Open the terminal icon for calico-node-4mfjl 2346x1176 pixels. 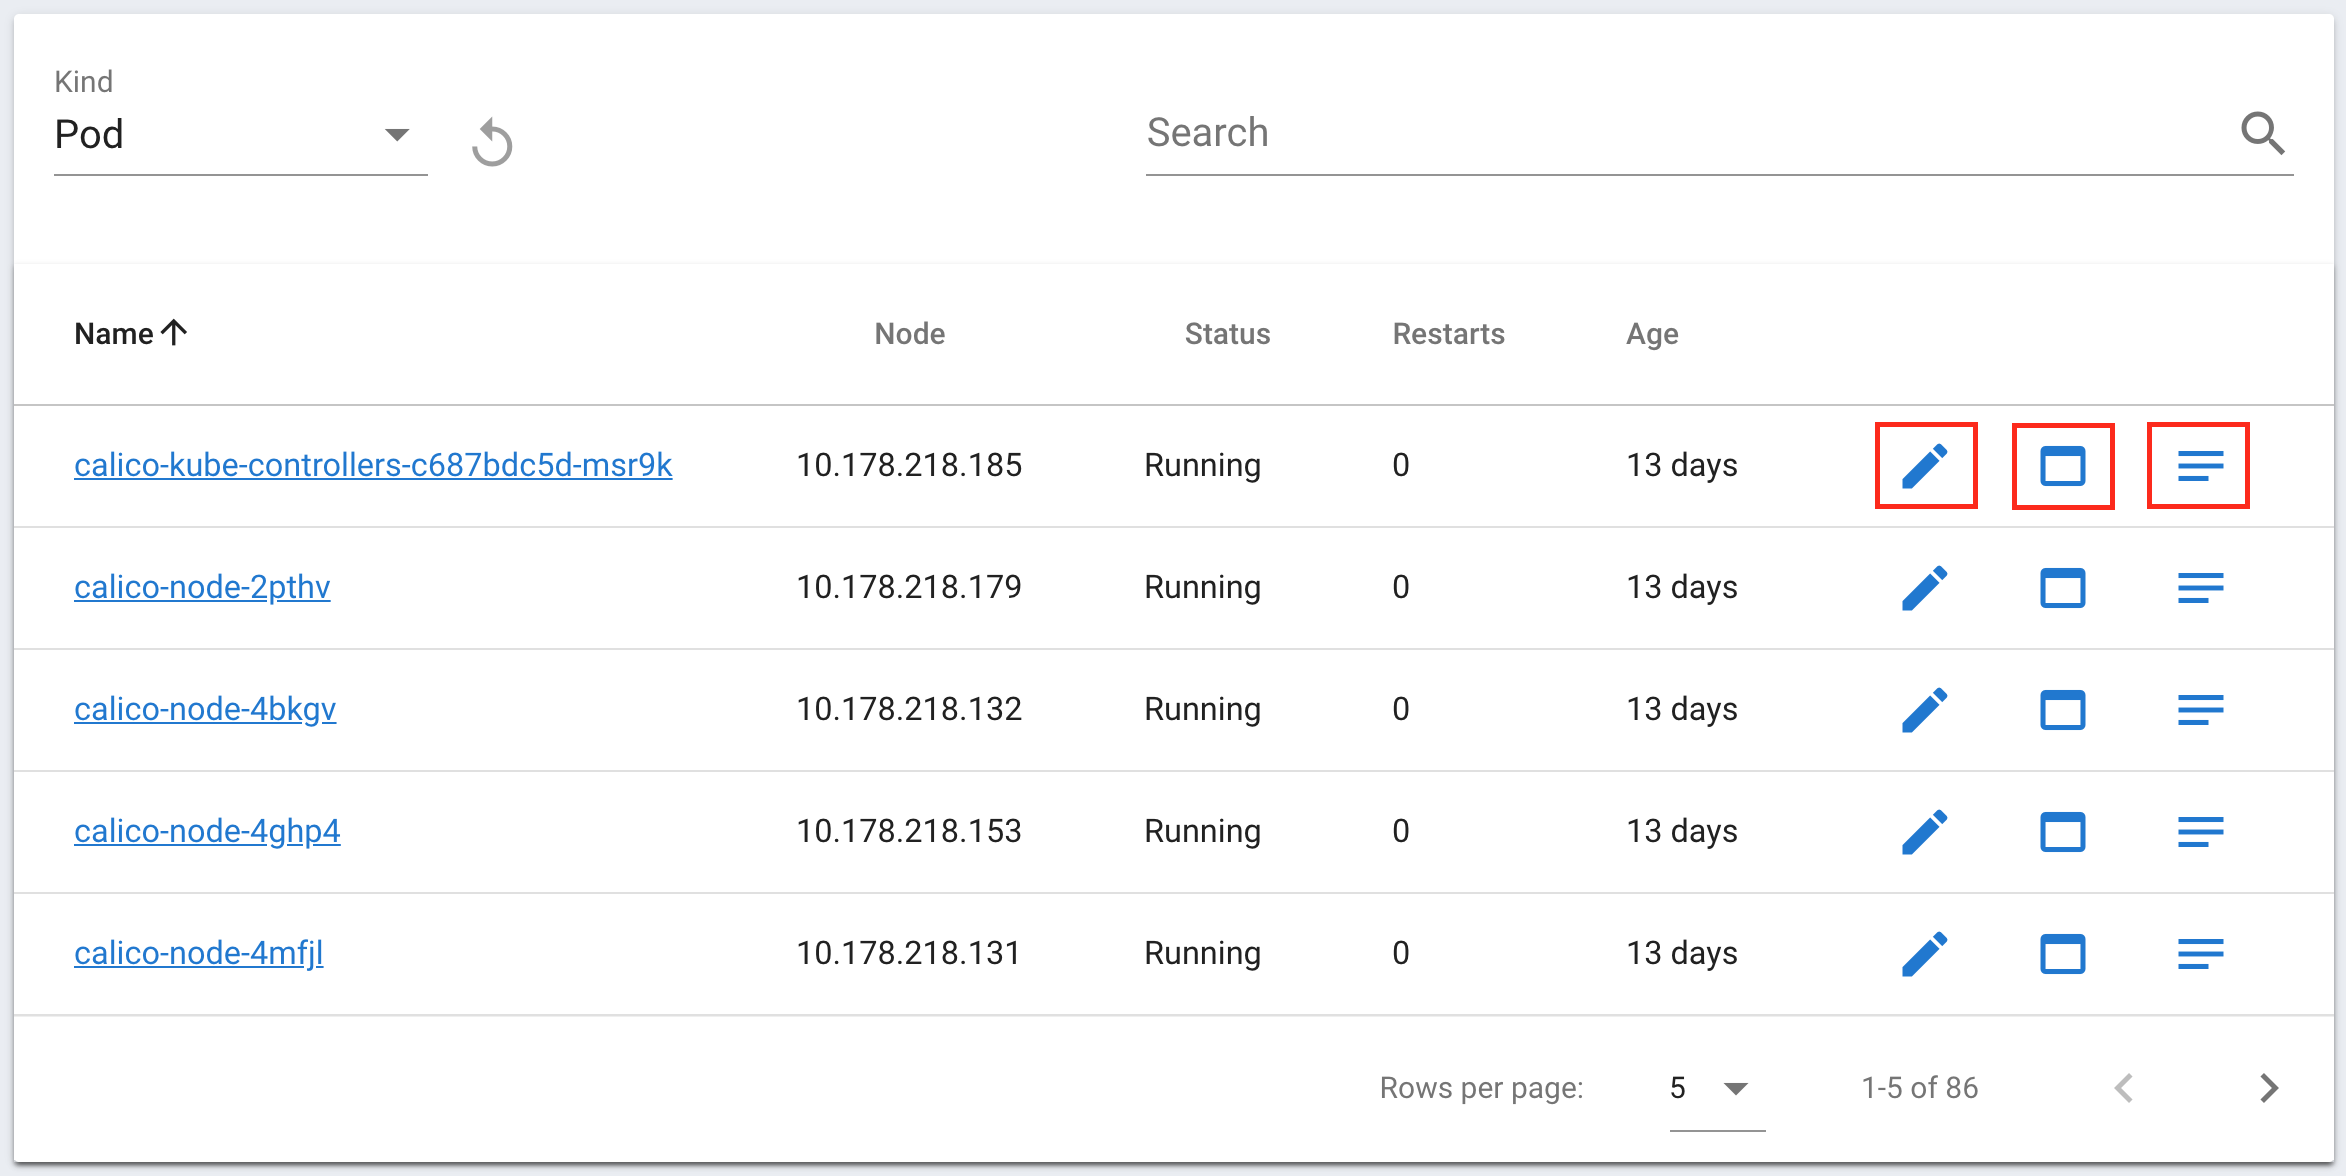pyautogui.click(x=2062, y=954)
